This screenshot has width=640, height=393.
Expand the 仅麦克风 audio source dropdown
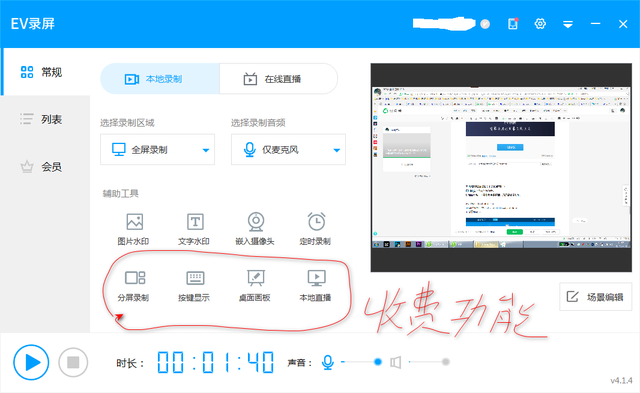coord(288,149)
